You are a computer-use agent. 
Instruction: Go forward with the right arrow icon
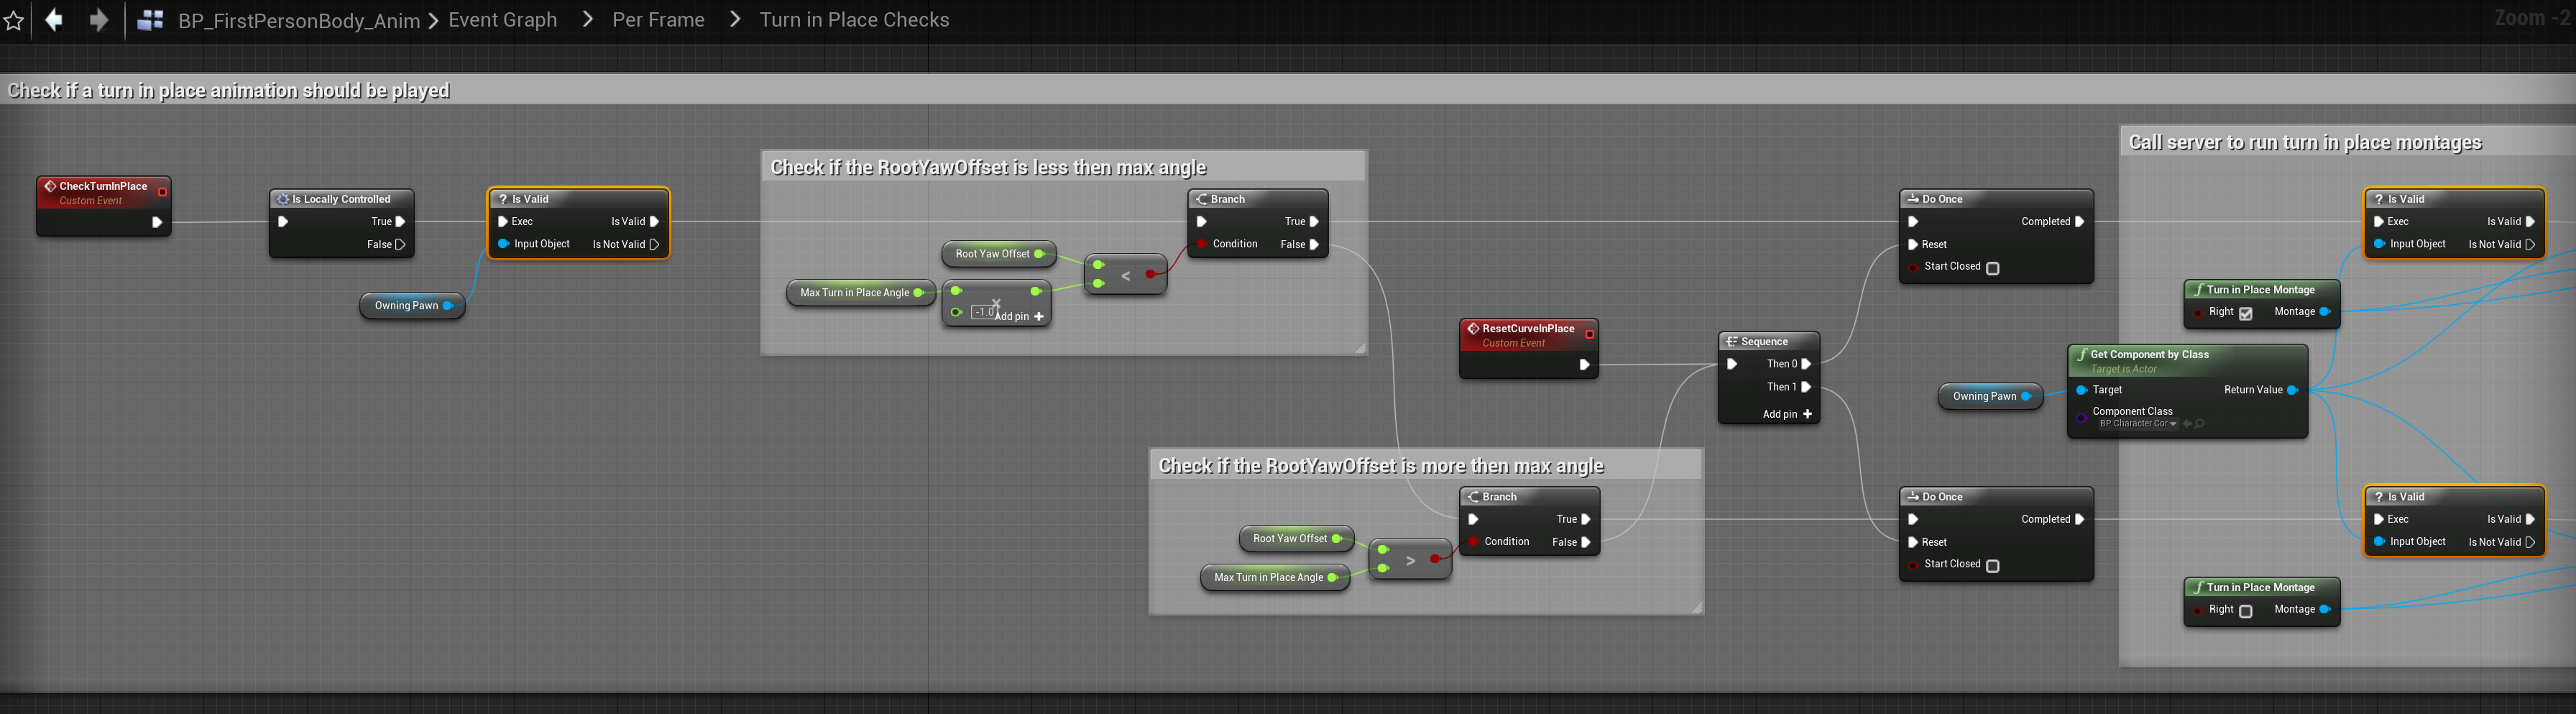coord(99,20)
